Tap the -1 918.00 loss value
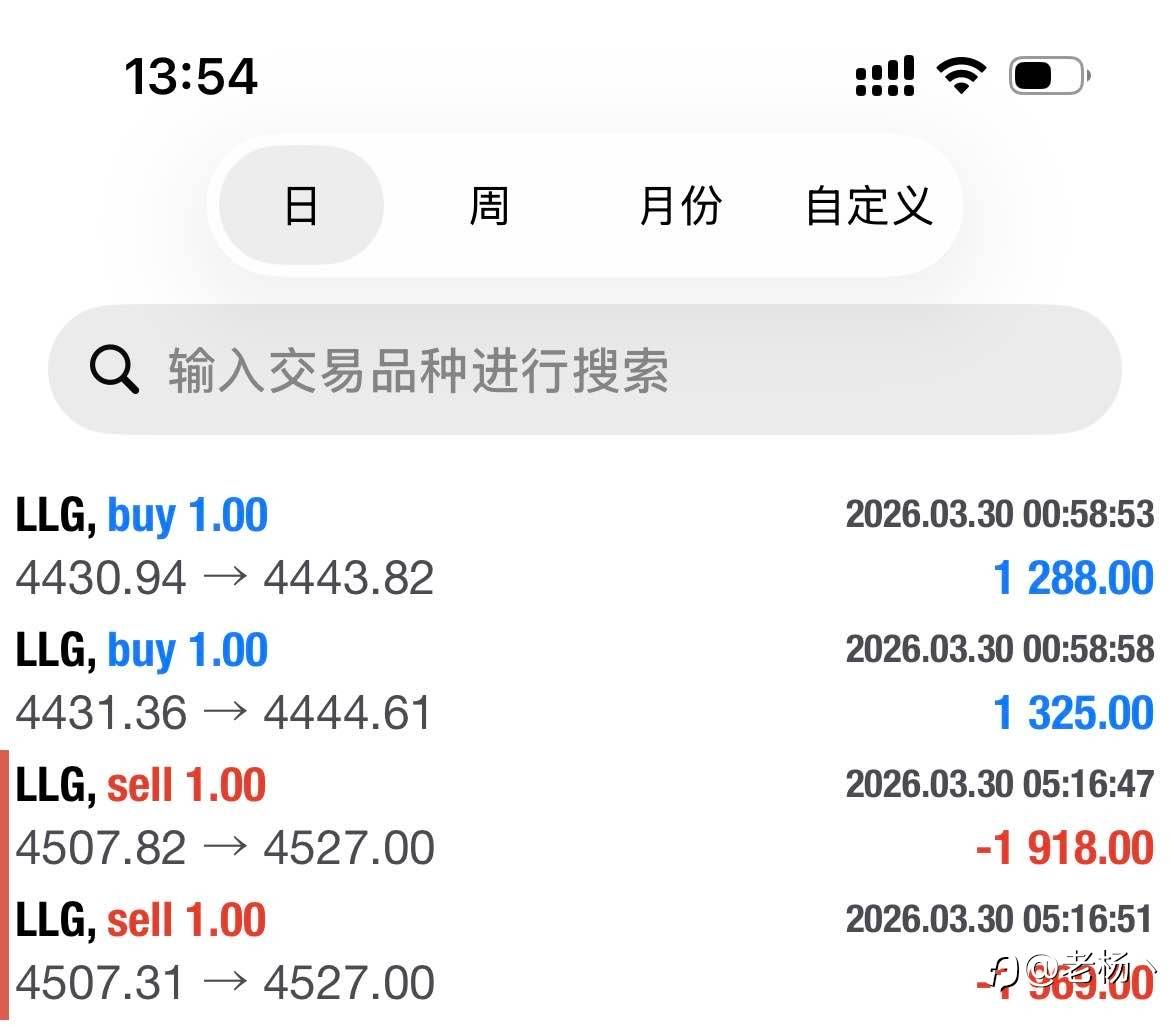This screenshot has height=1028, width=1170. (x=1064, y=849)
